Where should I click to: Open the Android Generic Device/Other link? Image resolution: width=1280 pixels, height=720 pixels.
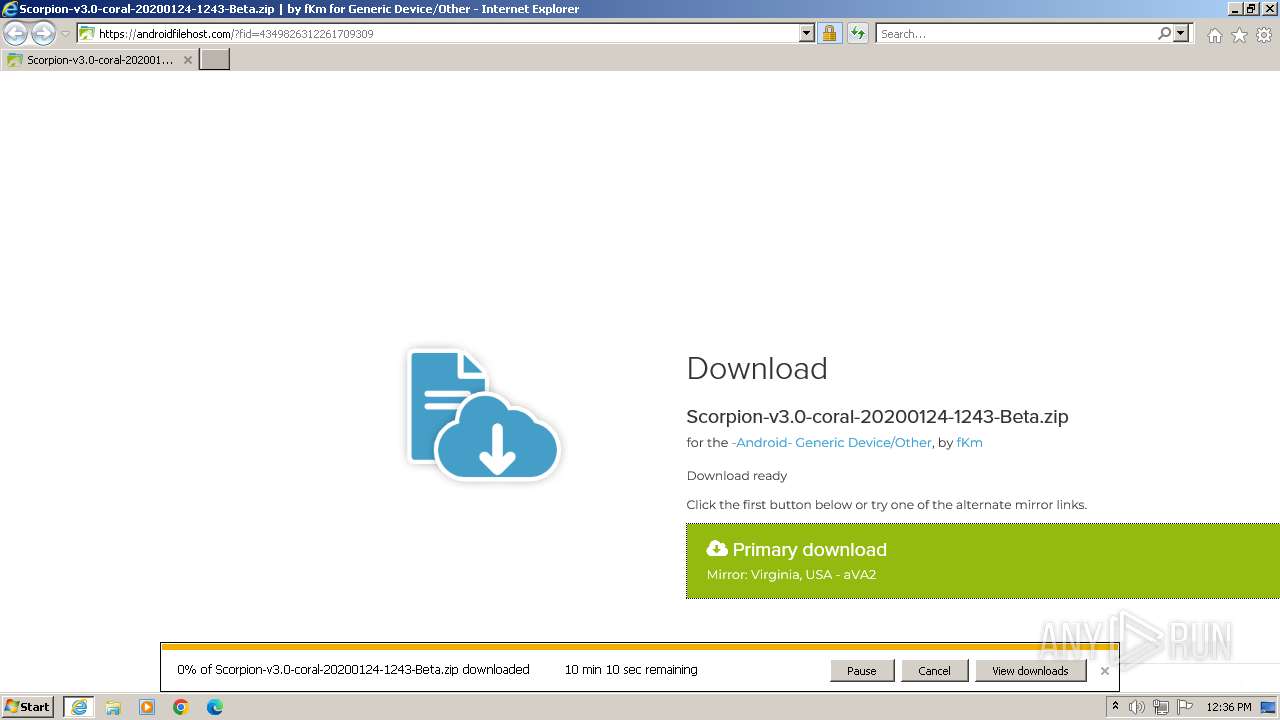(831, 442)
